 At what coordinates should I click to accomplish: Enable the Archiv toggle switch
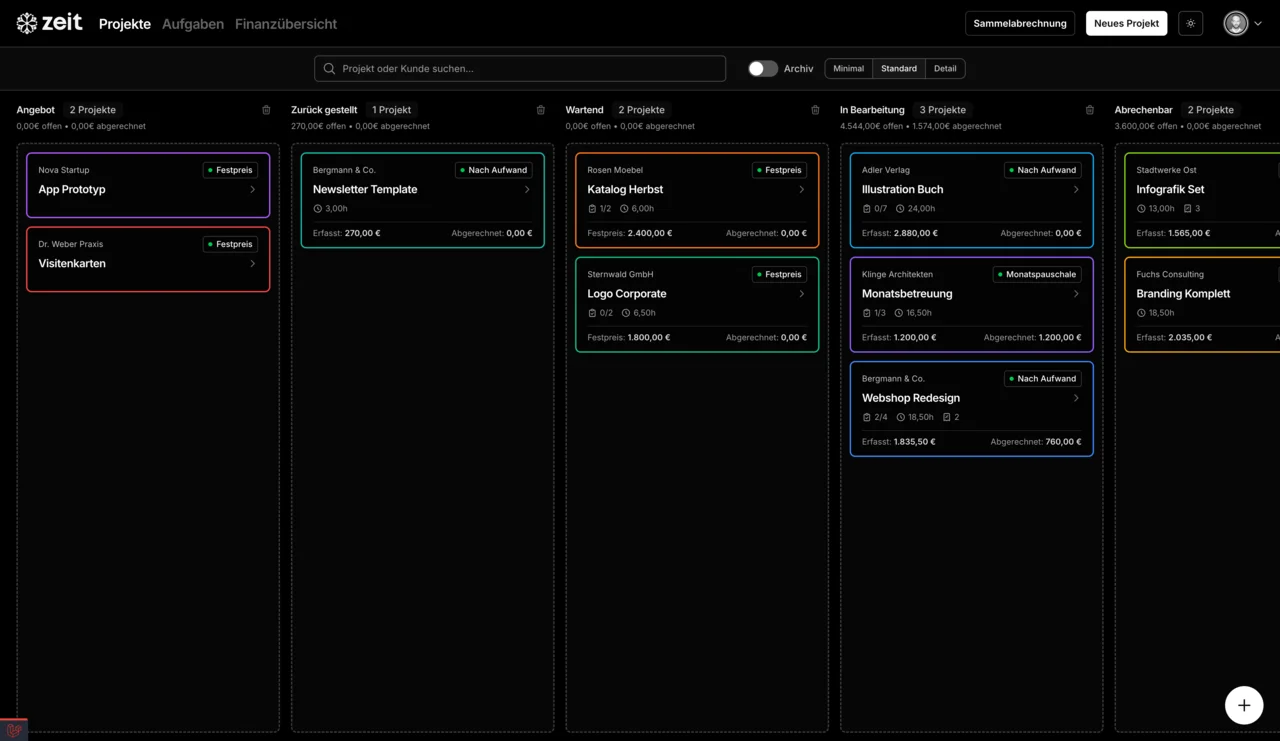coord(763,69)
